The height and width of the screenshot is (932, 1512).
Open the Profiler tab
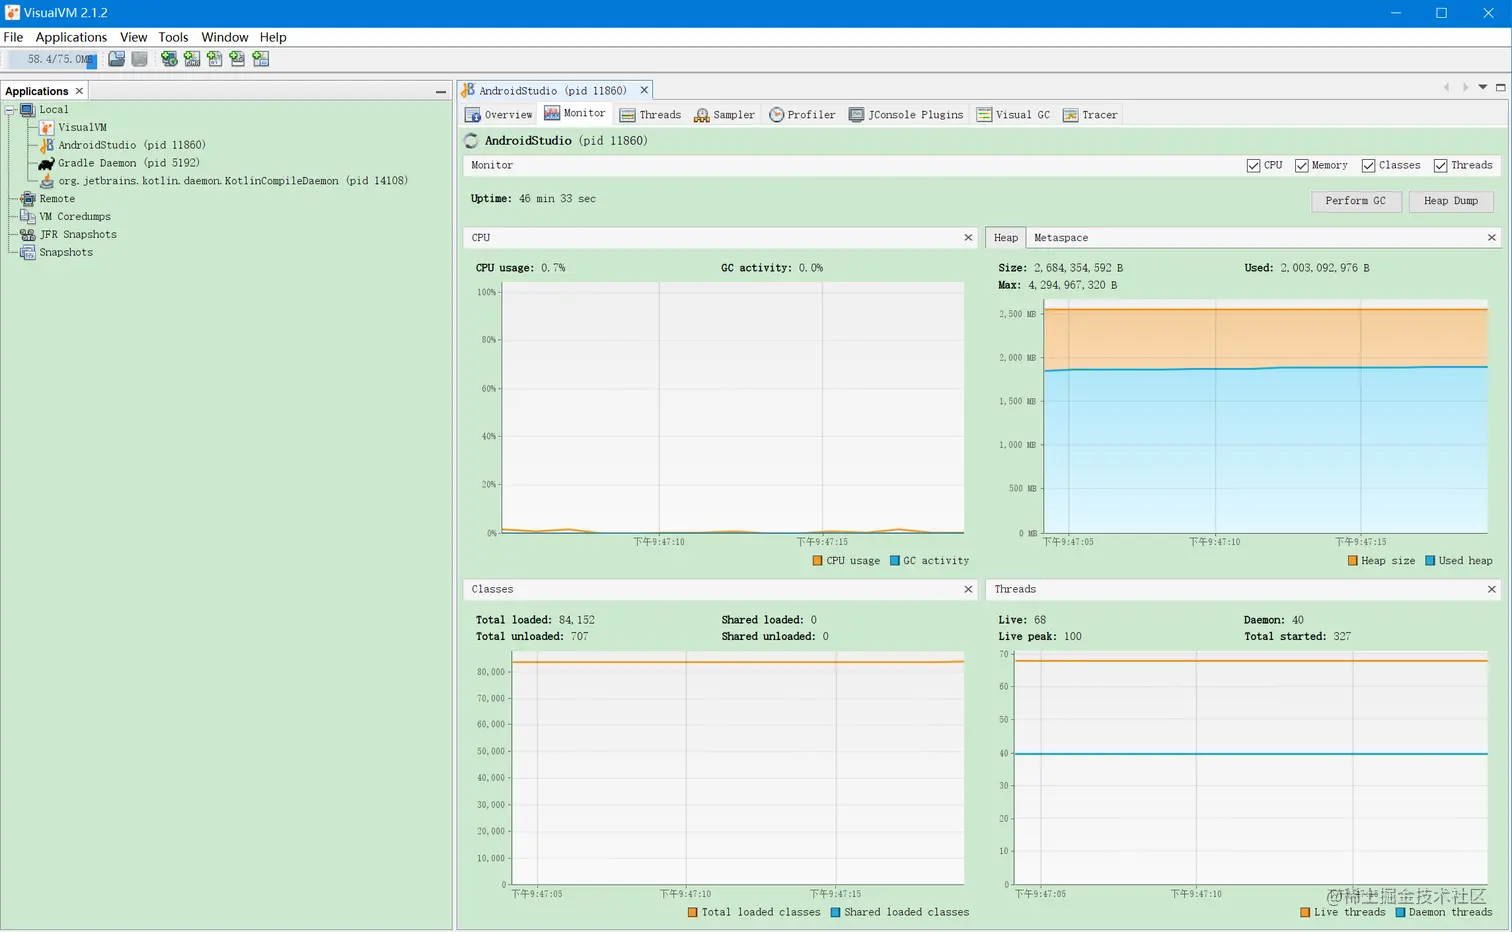coord(802,115)
